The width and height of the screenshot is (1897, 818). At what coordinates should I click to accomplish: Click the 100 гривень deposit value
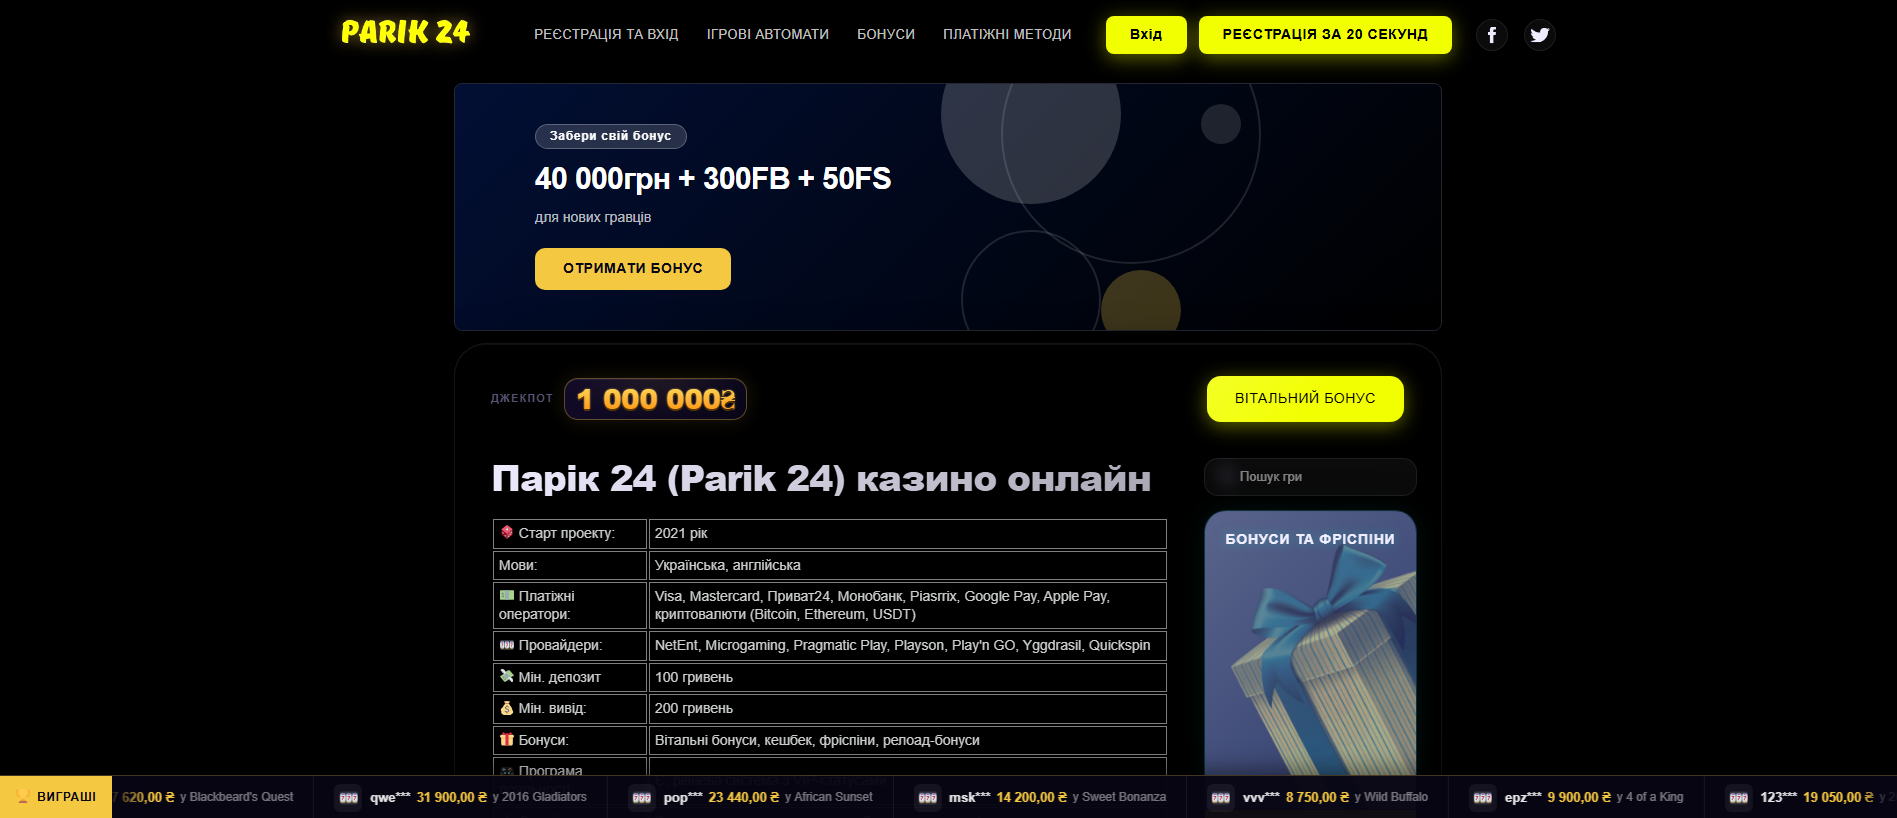point(907,677)
